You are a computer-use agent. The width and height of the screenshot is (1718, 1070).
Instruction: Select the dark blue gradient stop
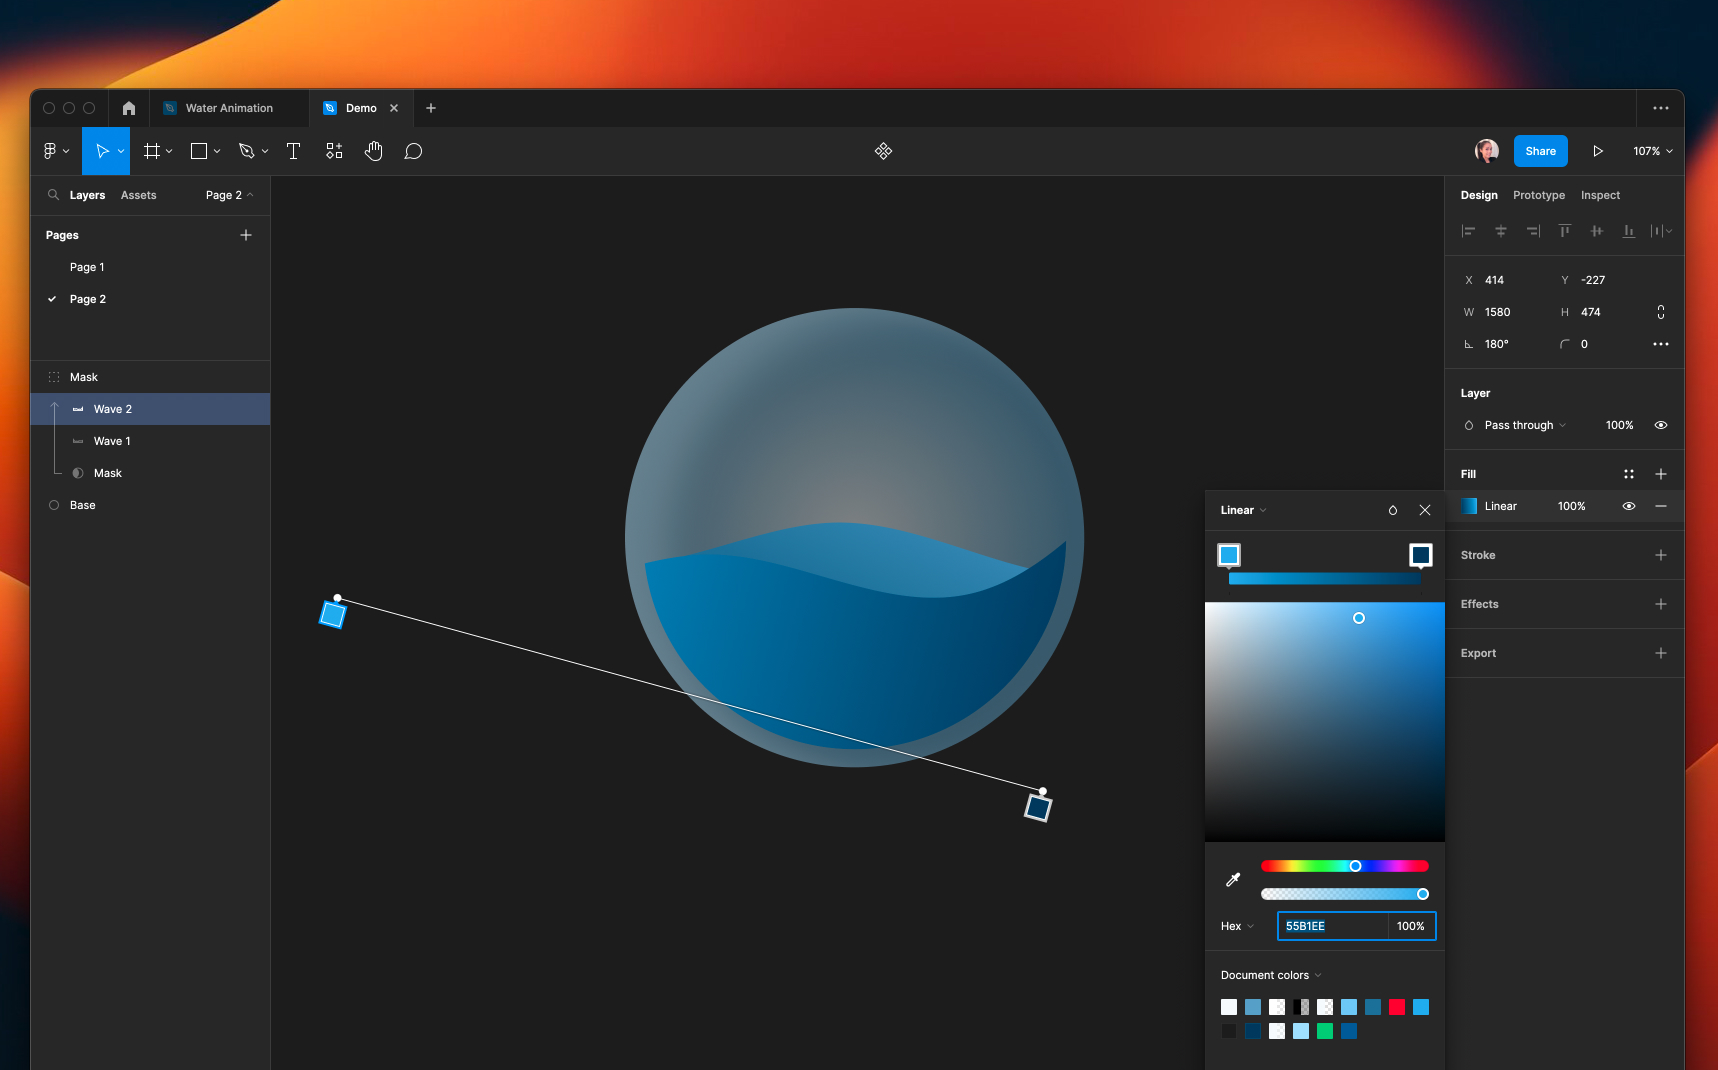pos(1421,555)
